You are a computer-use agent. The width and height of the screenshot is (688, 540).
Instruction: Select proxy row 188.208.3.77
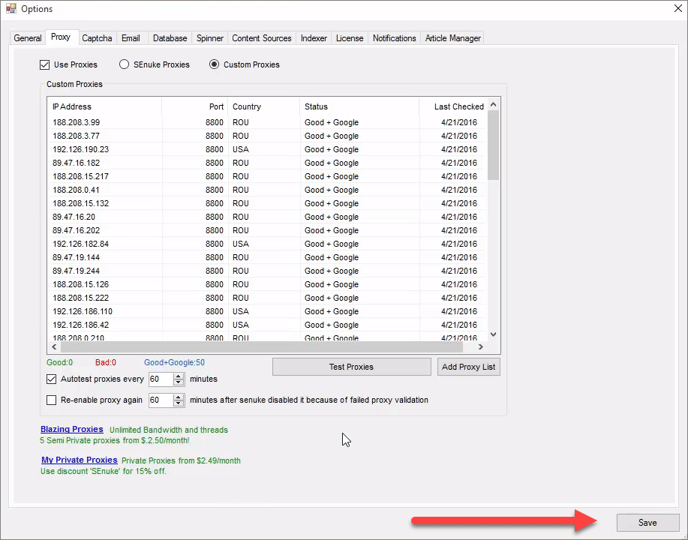pyautogui.click(x=268, y=136)
